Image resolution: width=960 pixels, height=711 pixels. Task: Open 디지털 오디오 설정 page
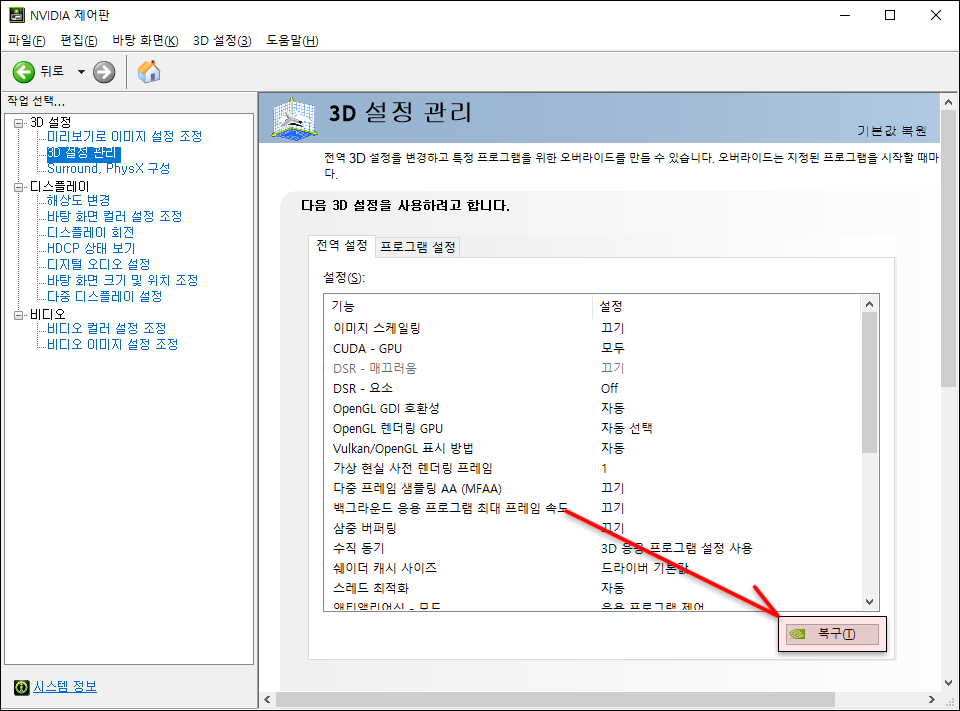pyautogui.click(x=99, y=264)
